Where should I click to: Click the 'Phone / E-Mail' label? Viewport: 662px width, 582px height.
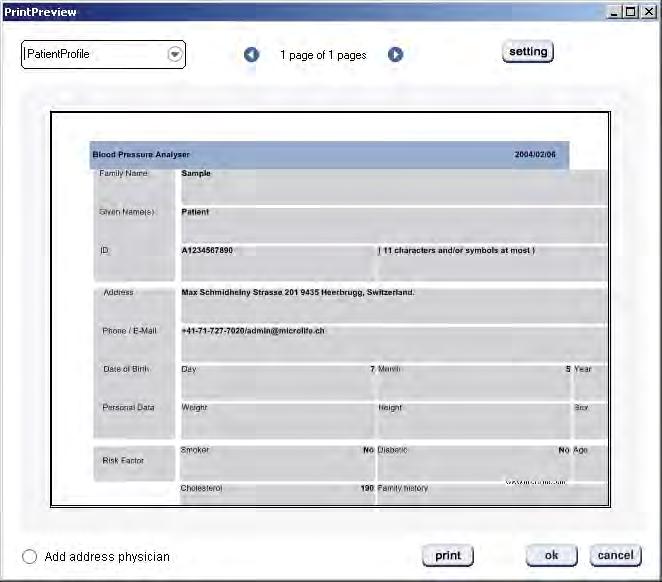[129, 330]
